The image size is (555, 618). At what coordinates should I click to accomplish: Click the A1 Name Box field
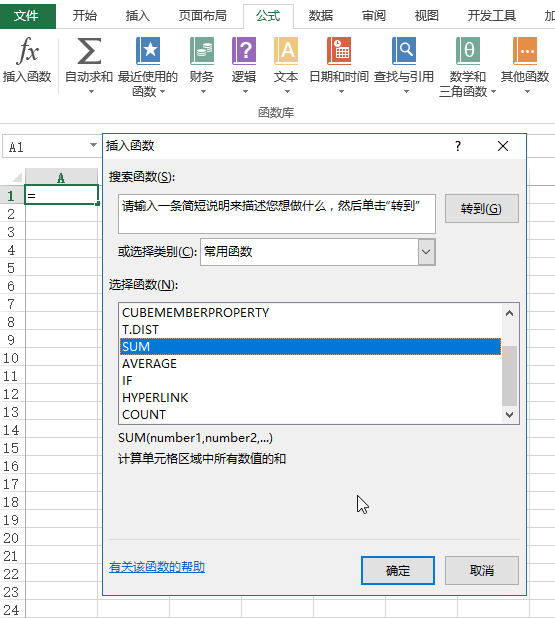click(45, 147)
